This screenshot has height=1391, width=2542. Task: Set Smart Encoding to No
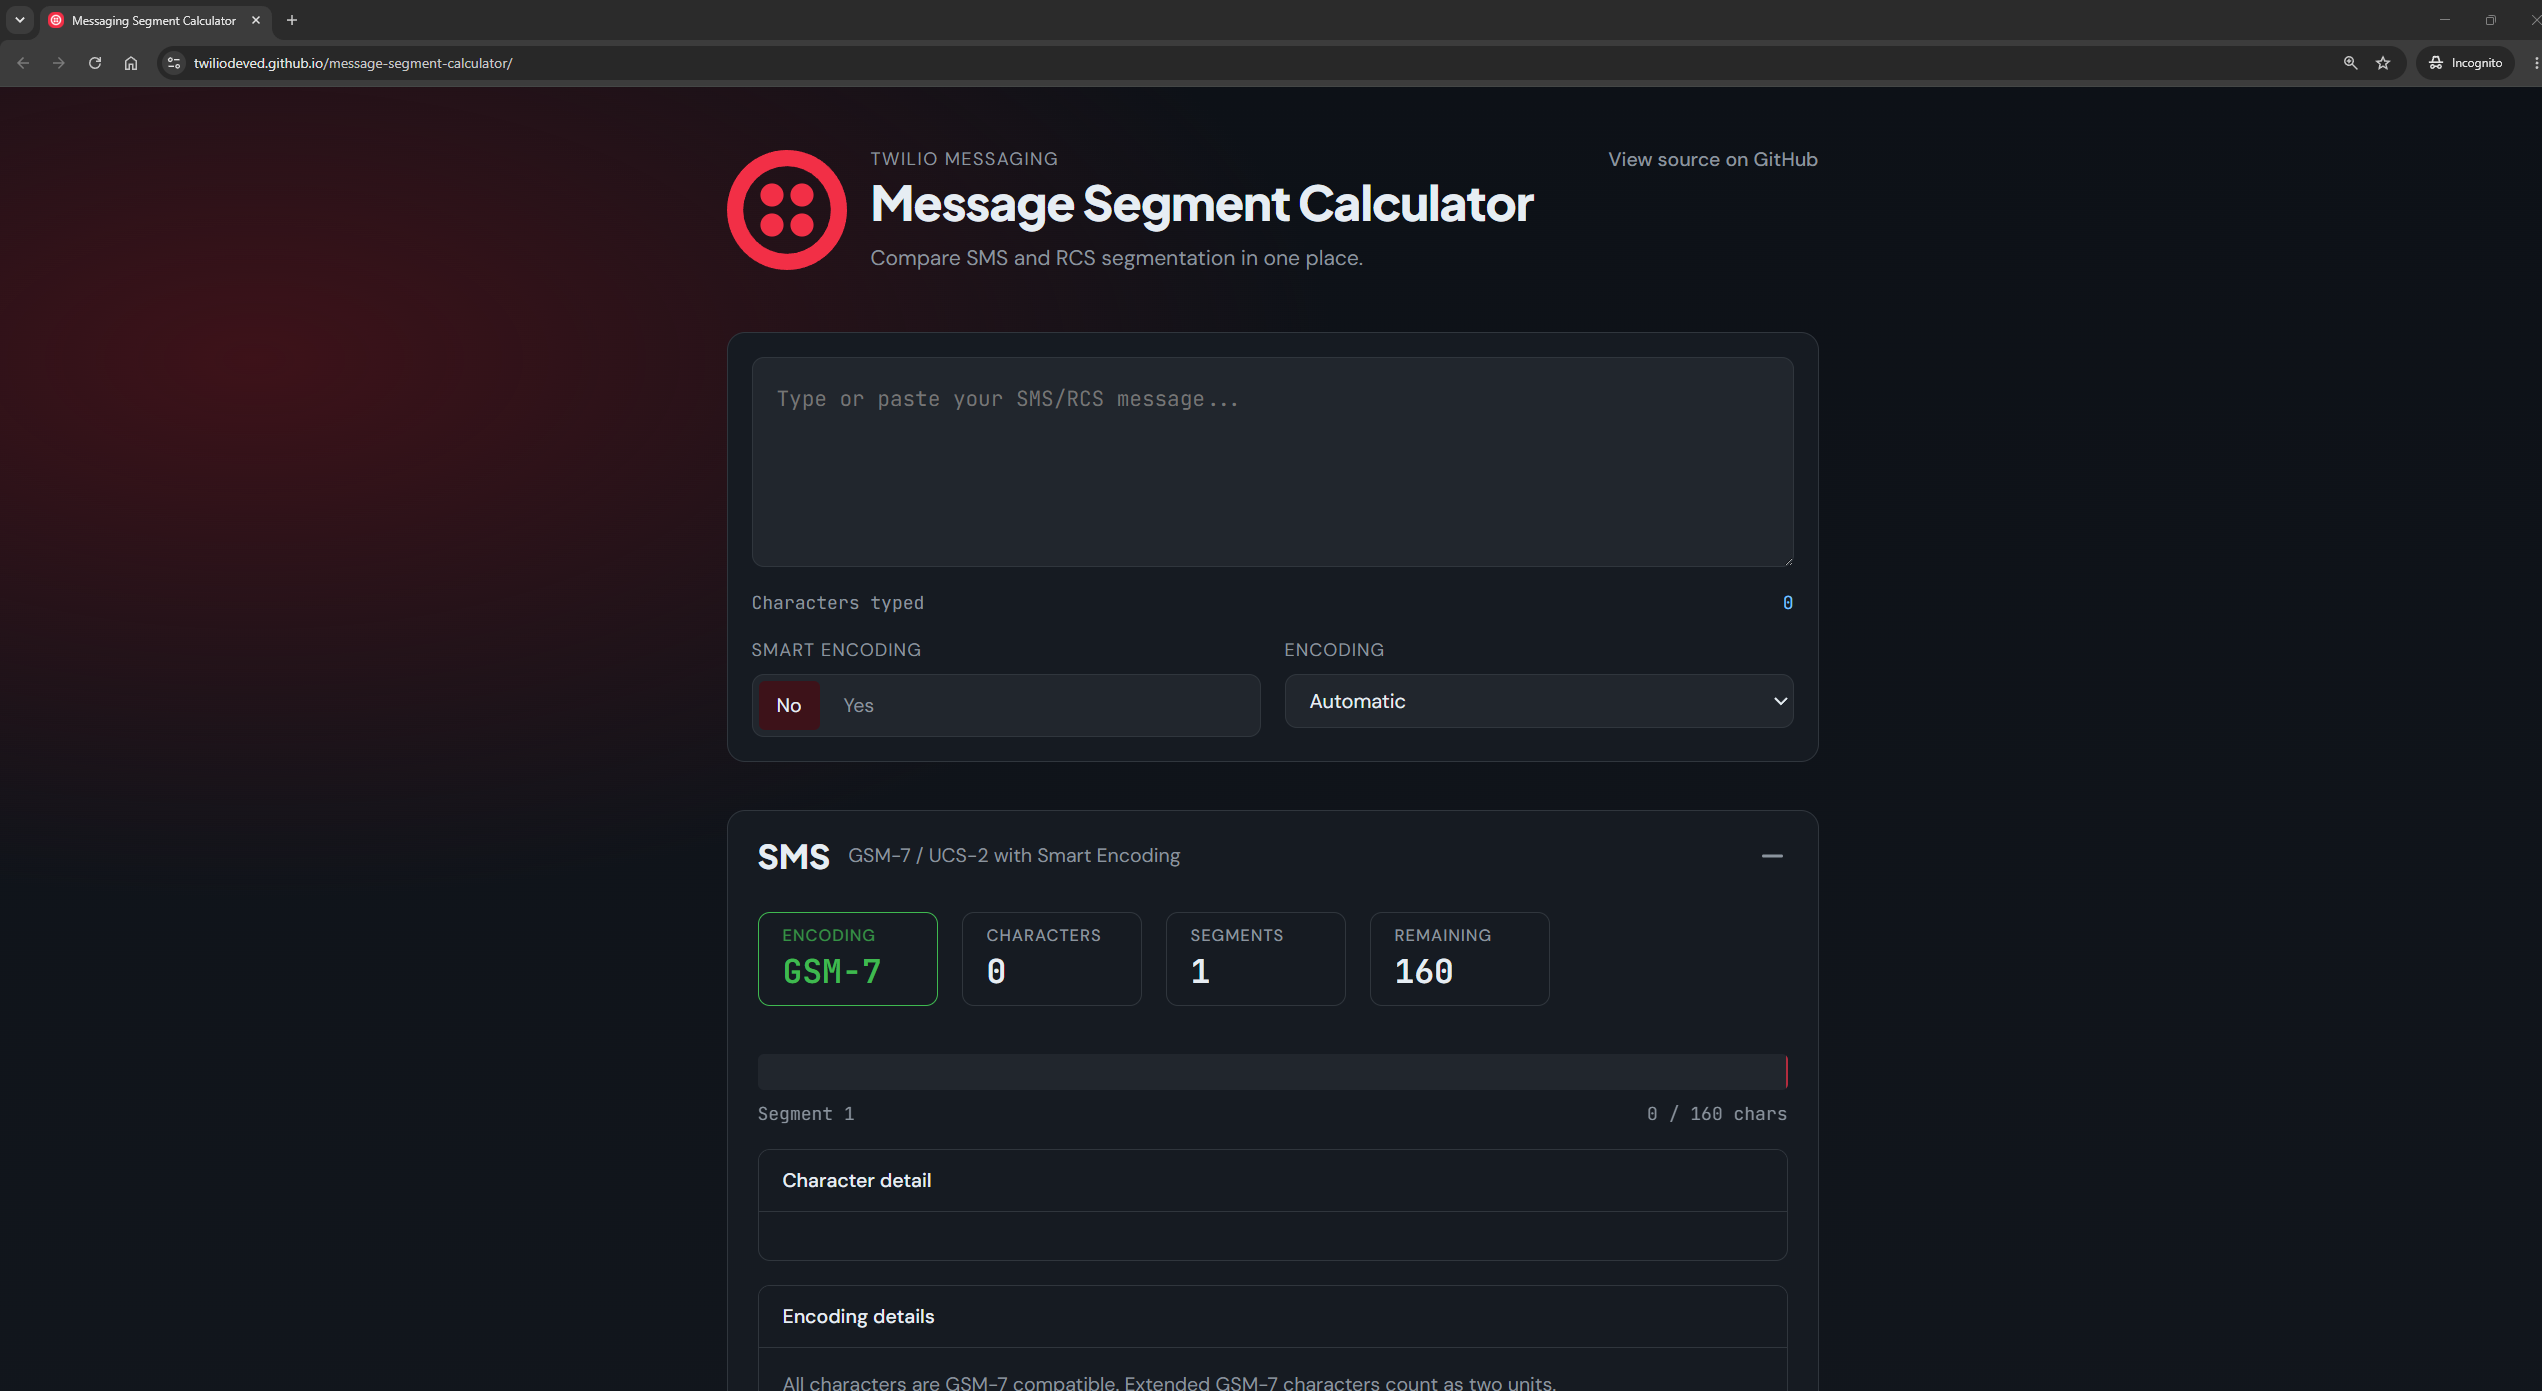tap(788, 705)
